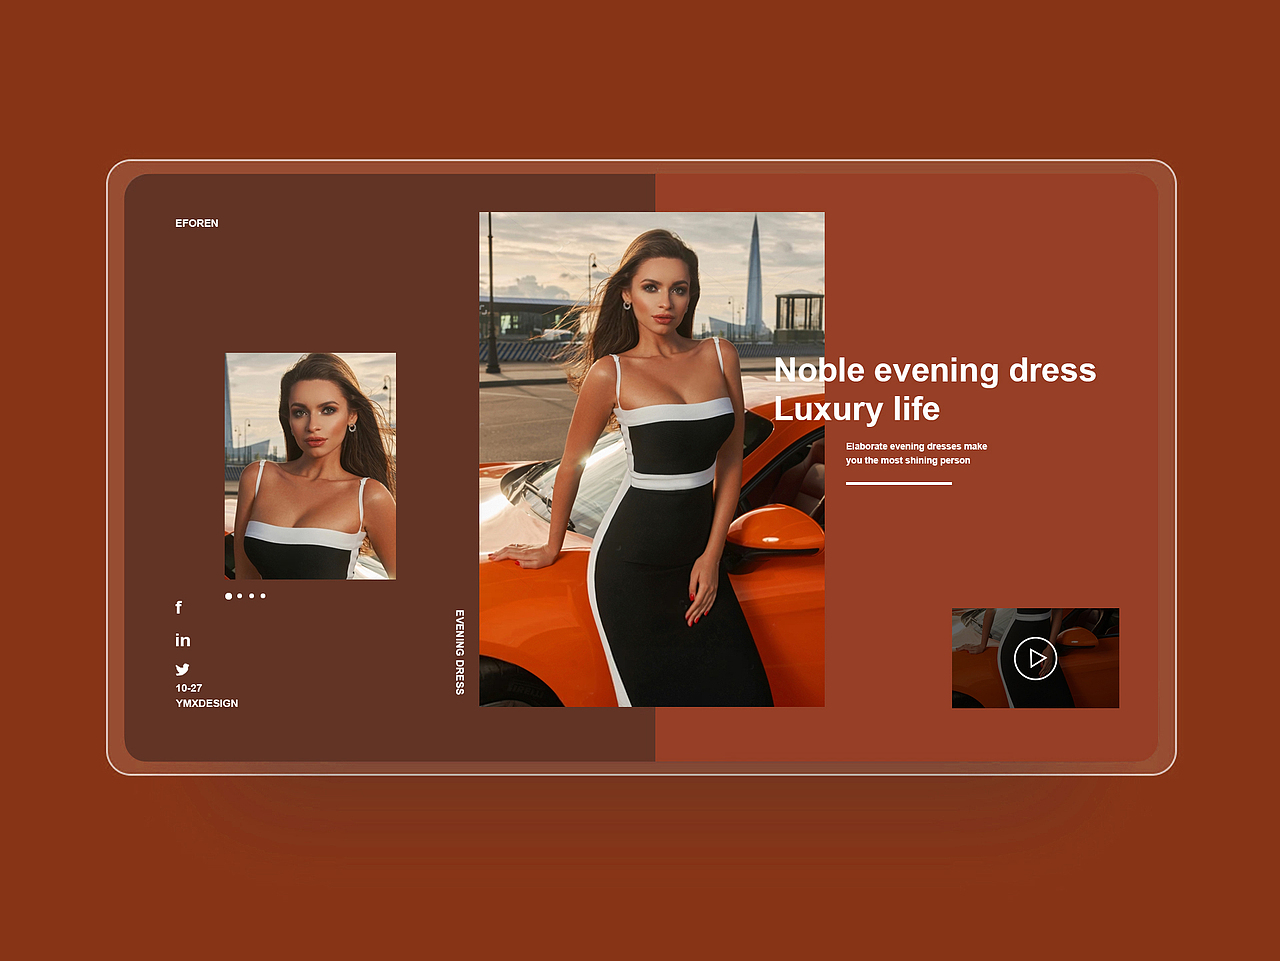Select the third carousel dot indicator
This screenshot has height=961, width=1280.
[252, 596]
